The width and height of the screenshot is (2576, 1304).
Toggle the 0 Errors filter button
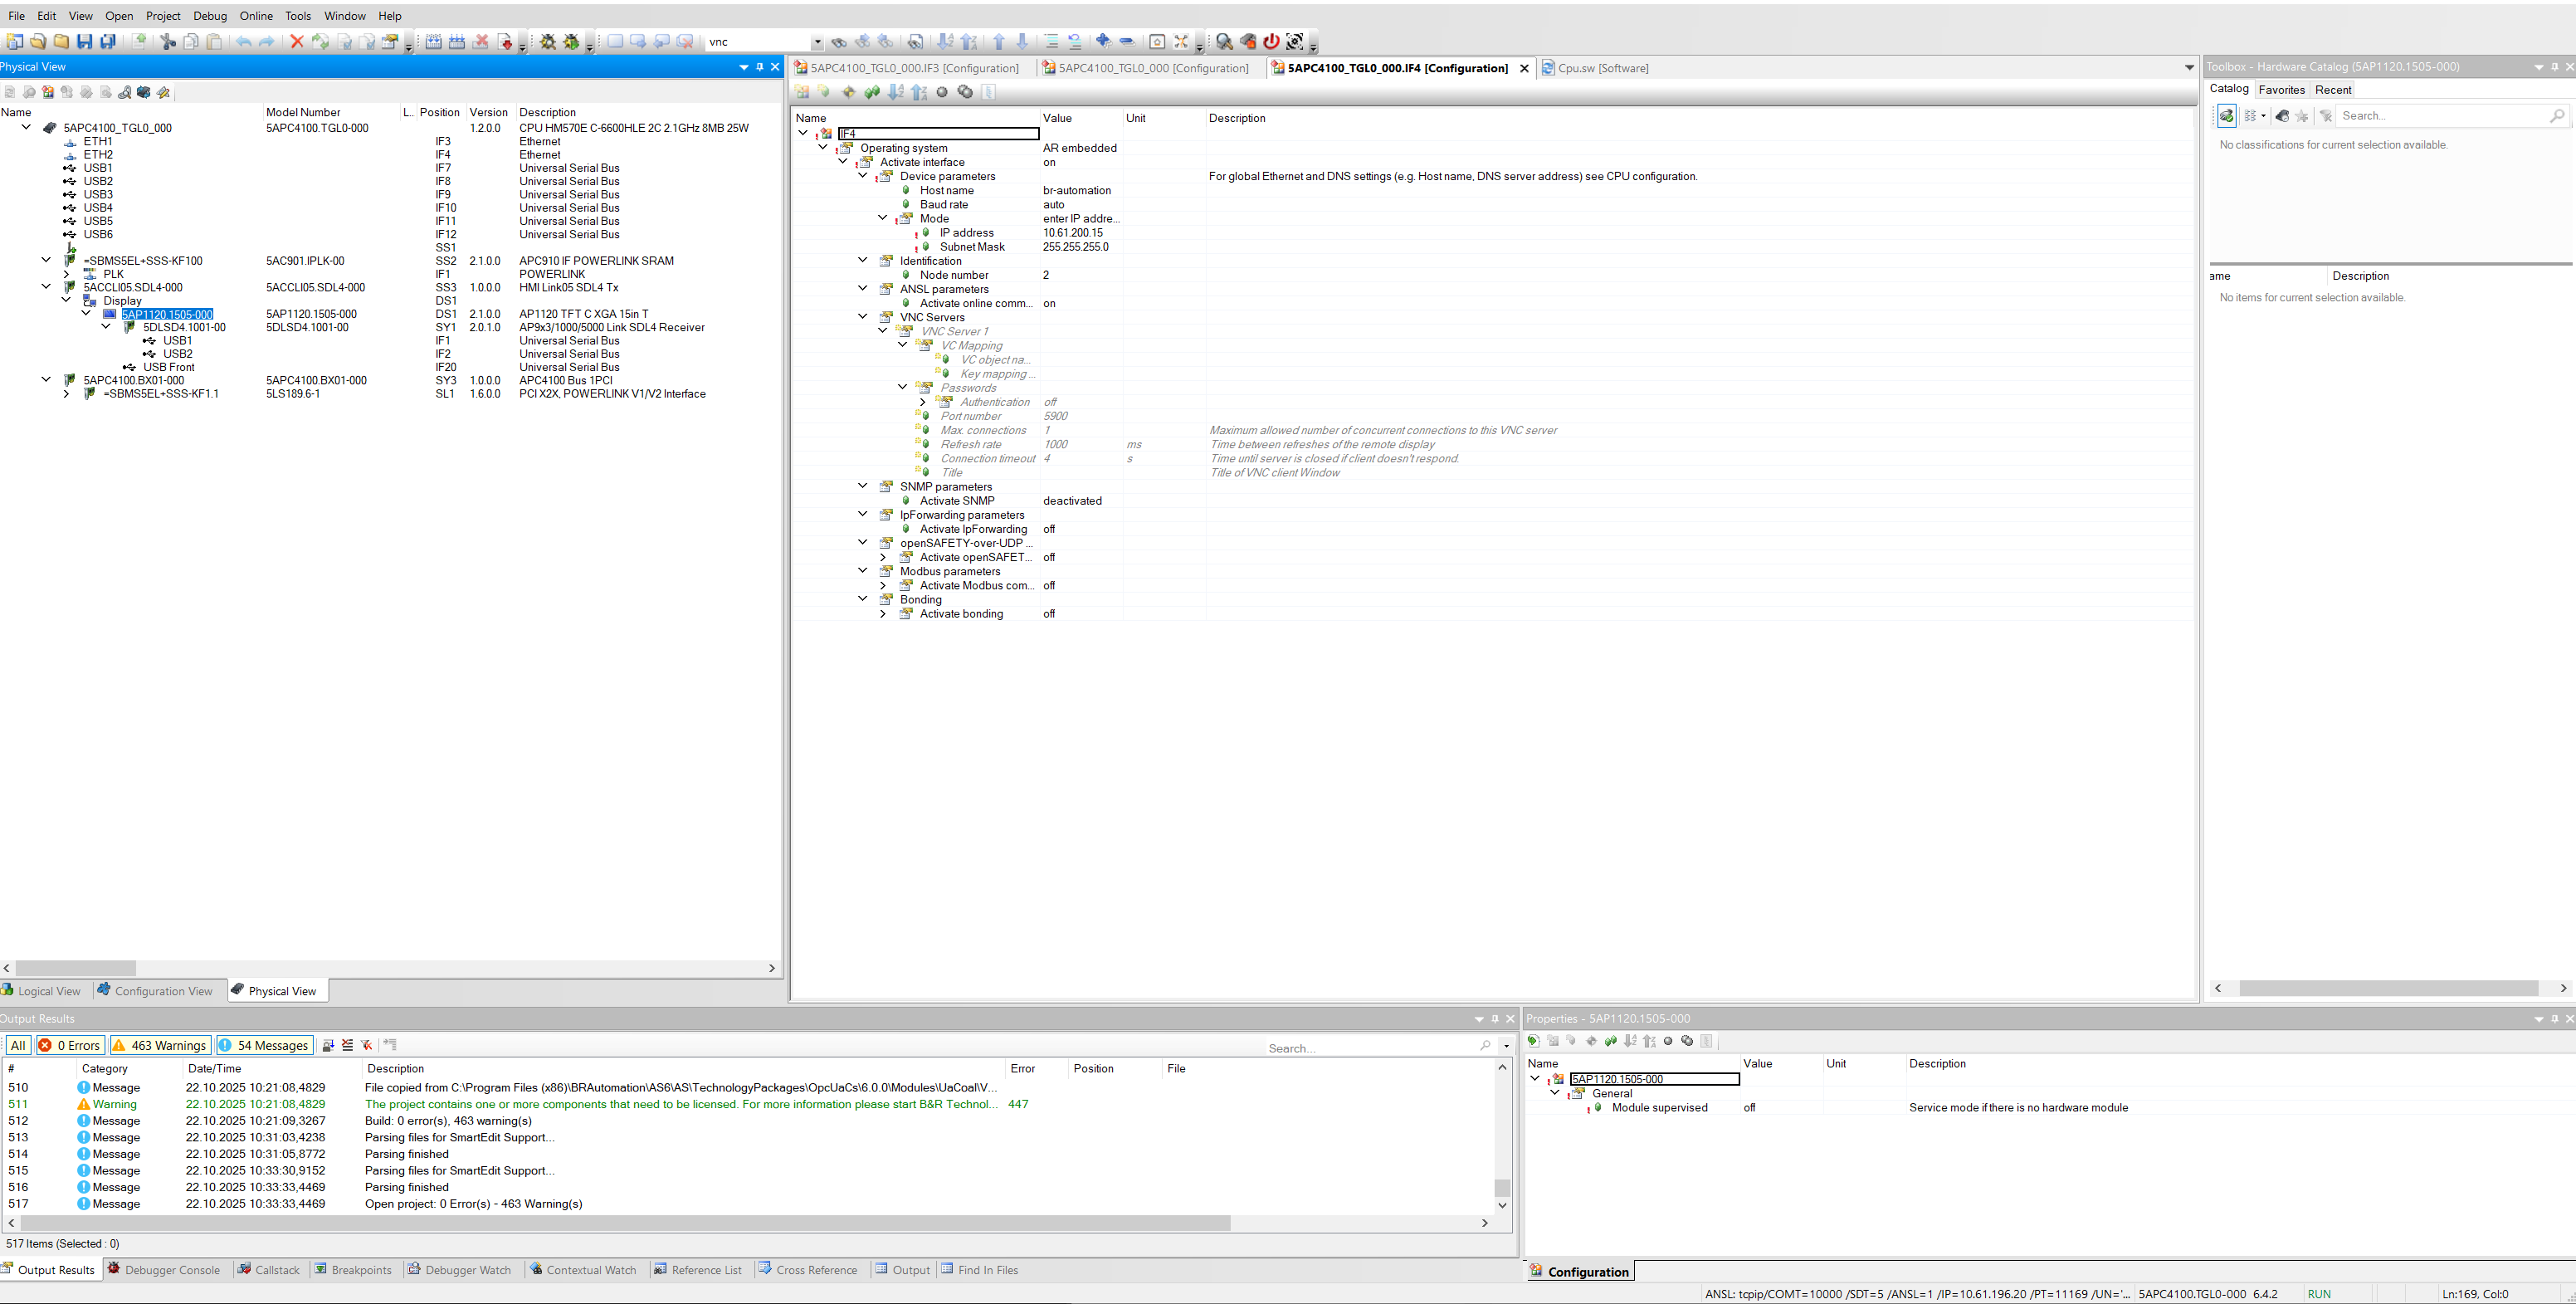tap(71, 1045)
